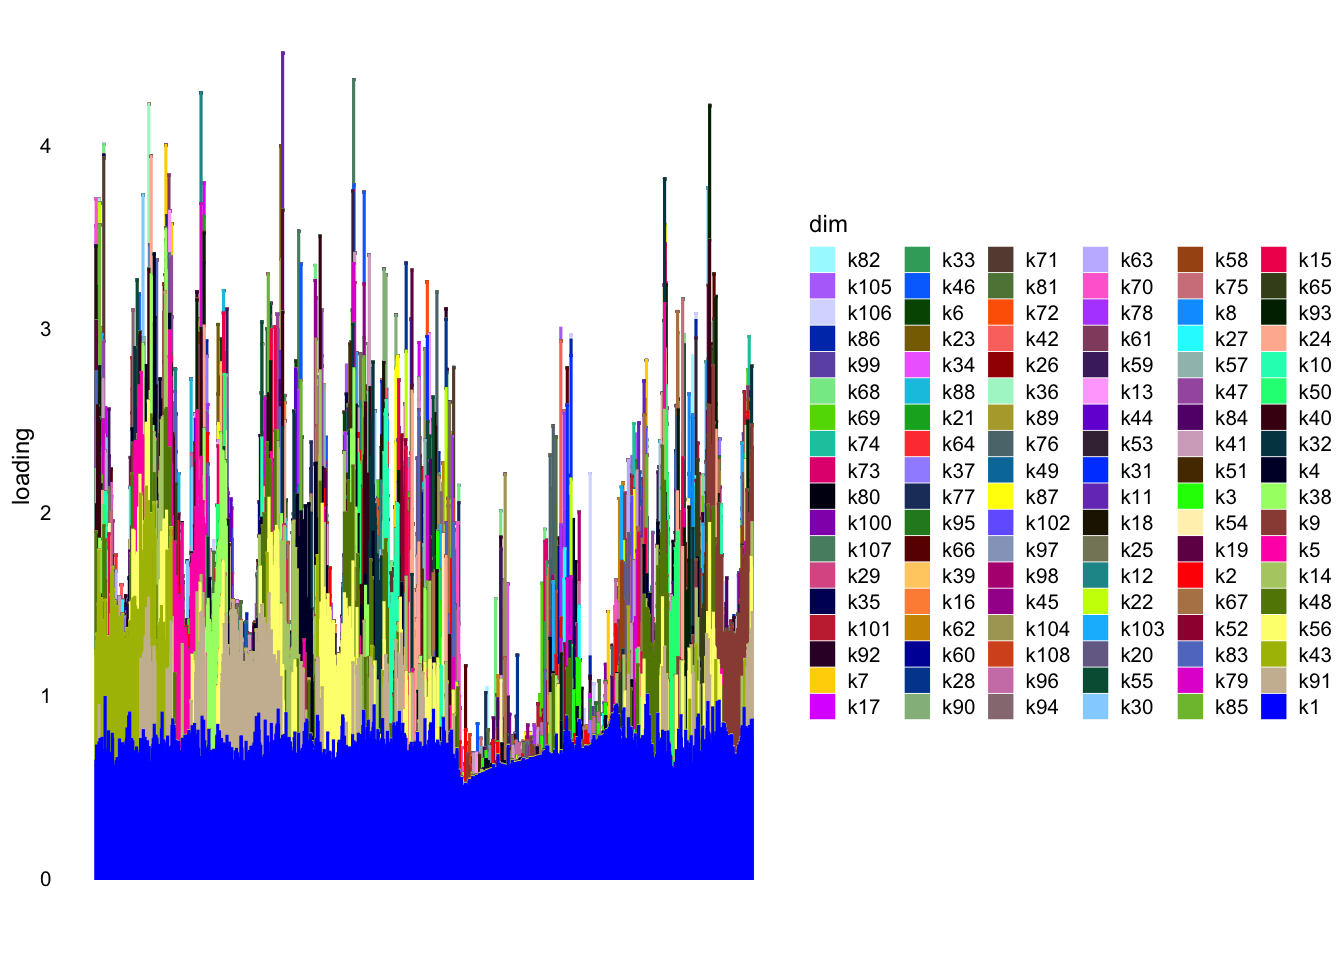Click the y-axis tick label 0
This screenshot has height=960, width=1344.
pos(45,880)
